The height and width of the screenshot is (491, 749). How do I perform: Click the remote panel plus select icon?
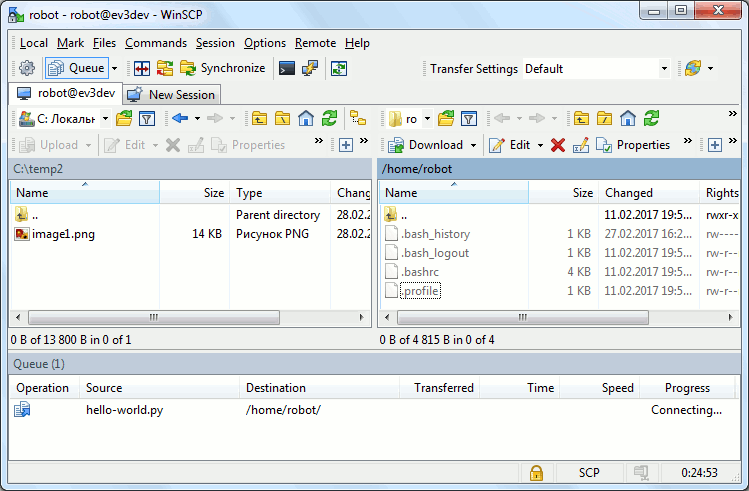coord(715,145)
